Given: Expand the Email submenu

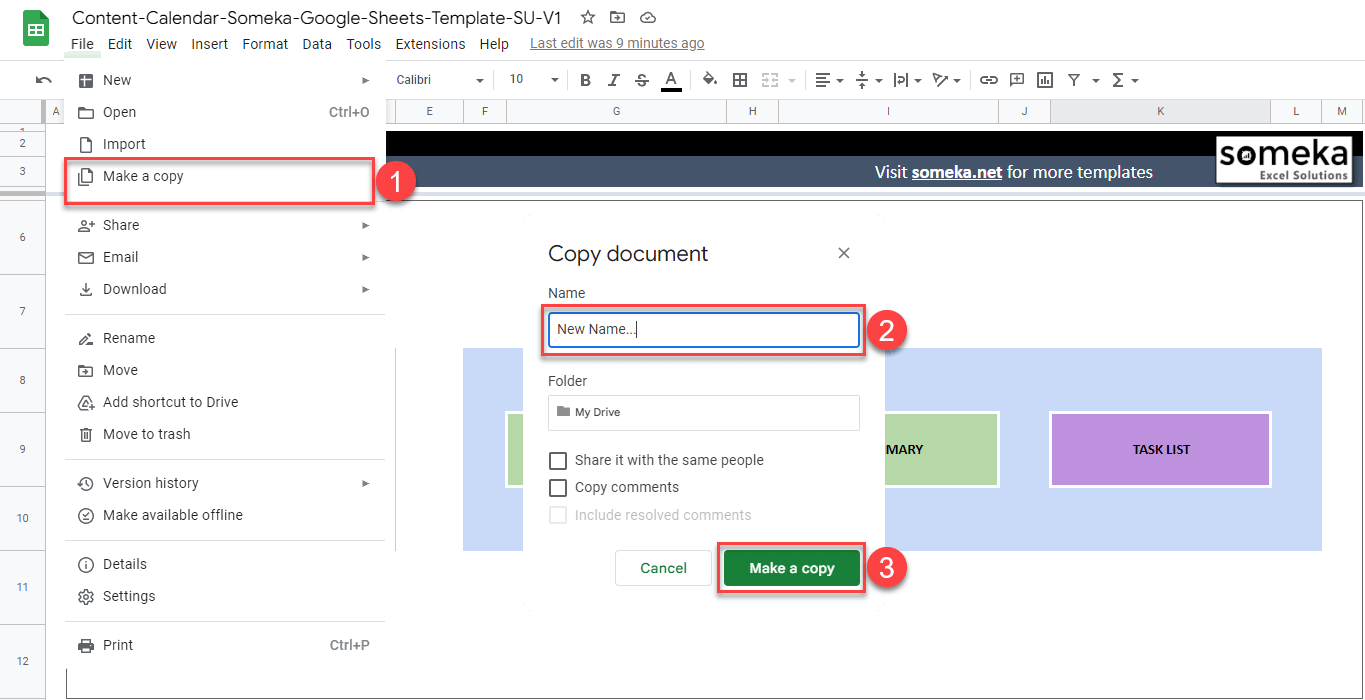Looking at the screenshot, I should coord(225,257).
